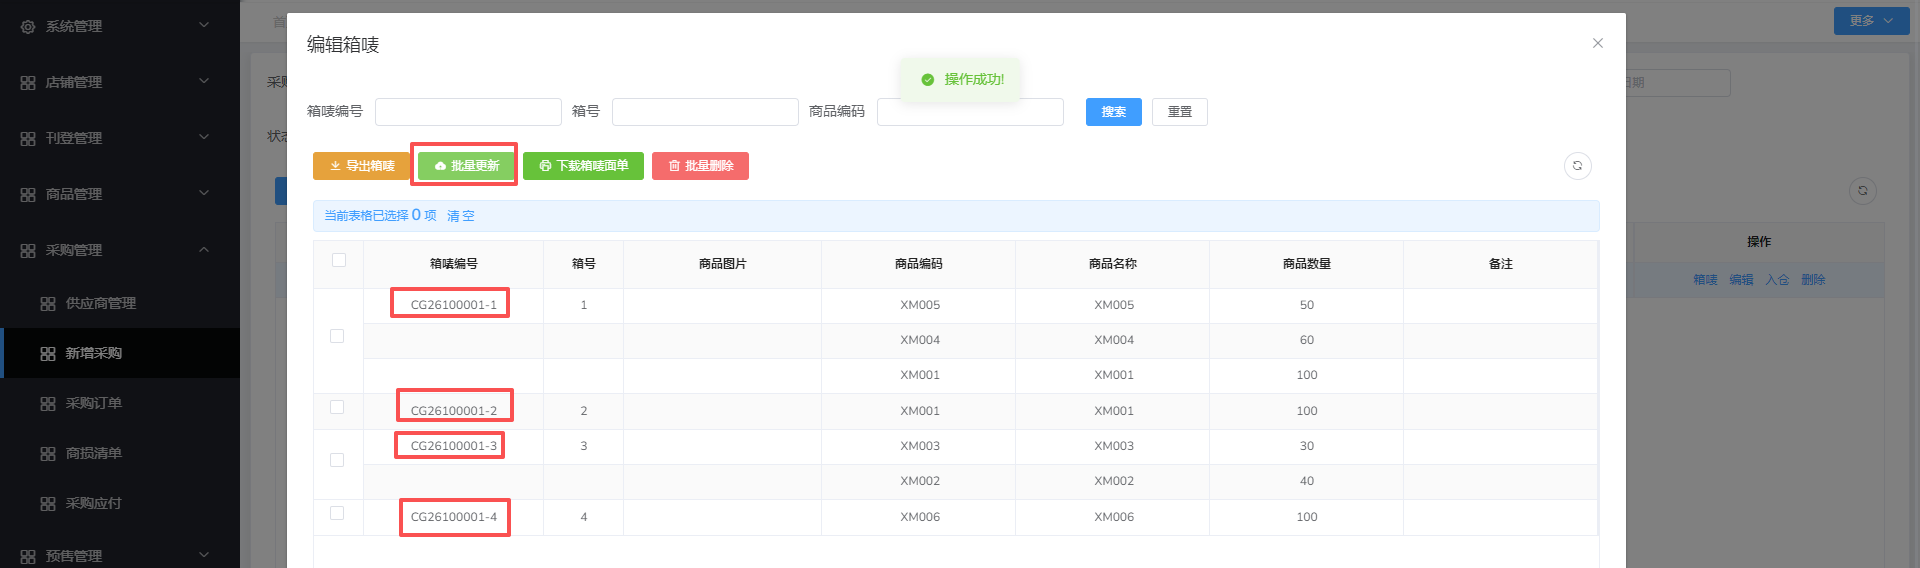Screen dimensions: 1920x568
Task: Toggle the select-all checkbox in table header
Action: [339, 260]
